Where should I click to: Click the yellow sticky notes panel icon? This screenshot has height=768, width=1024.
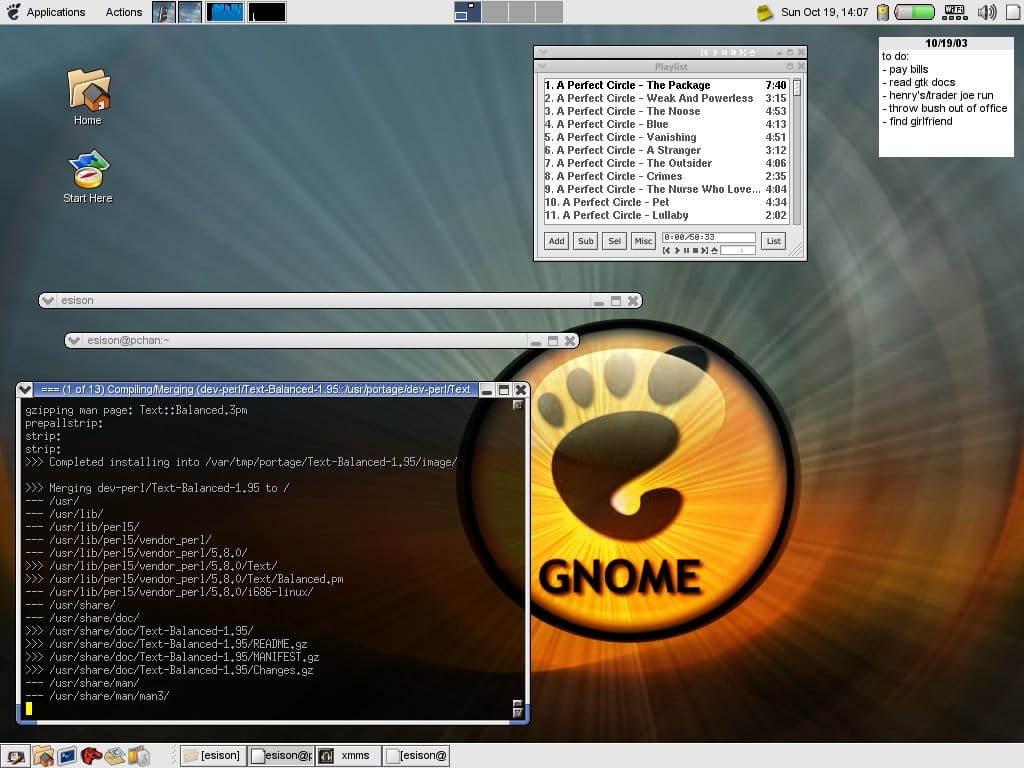click(765, 12)
